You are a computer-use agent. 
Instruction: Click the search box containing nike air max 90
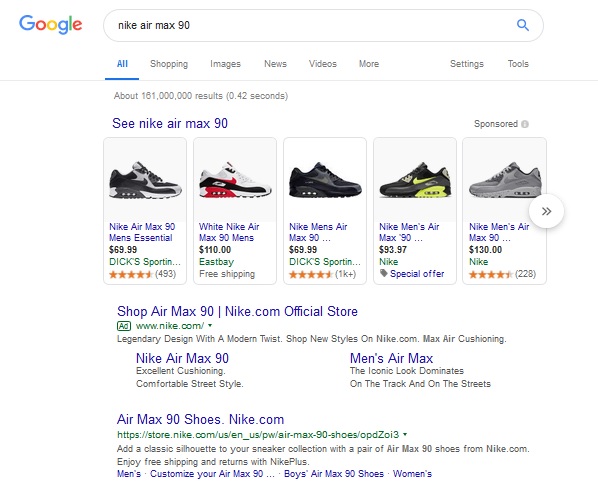pos(323,26)
